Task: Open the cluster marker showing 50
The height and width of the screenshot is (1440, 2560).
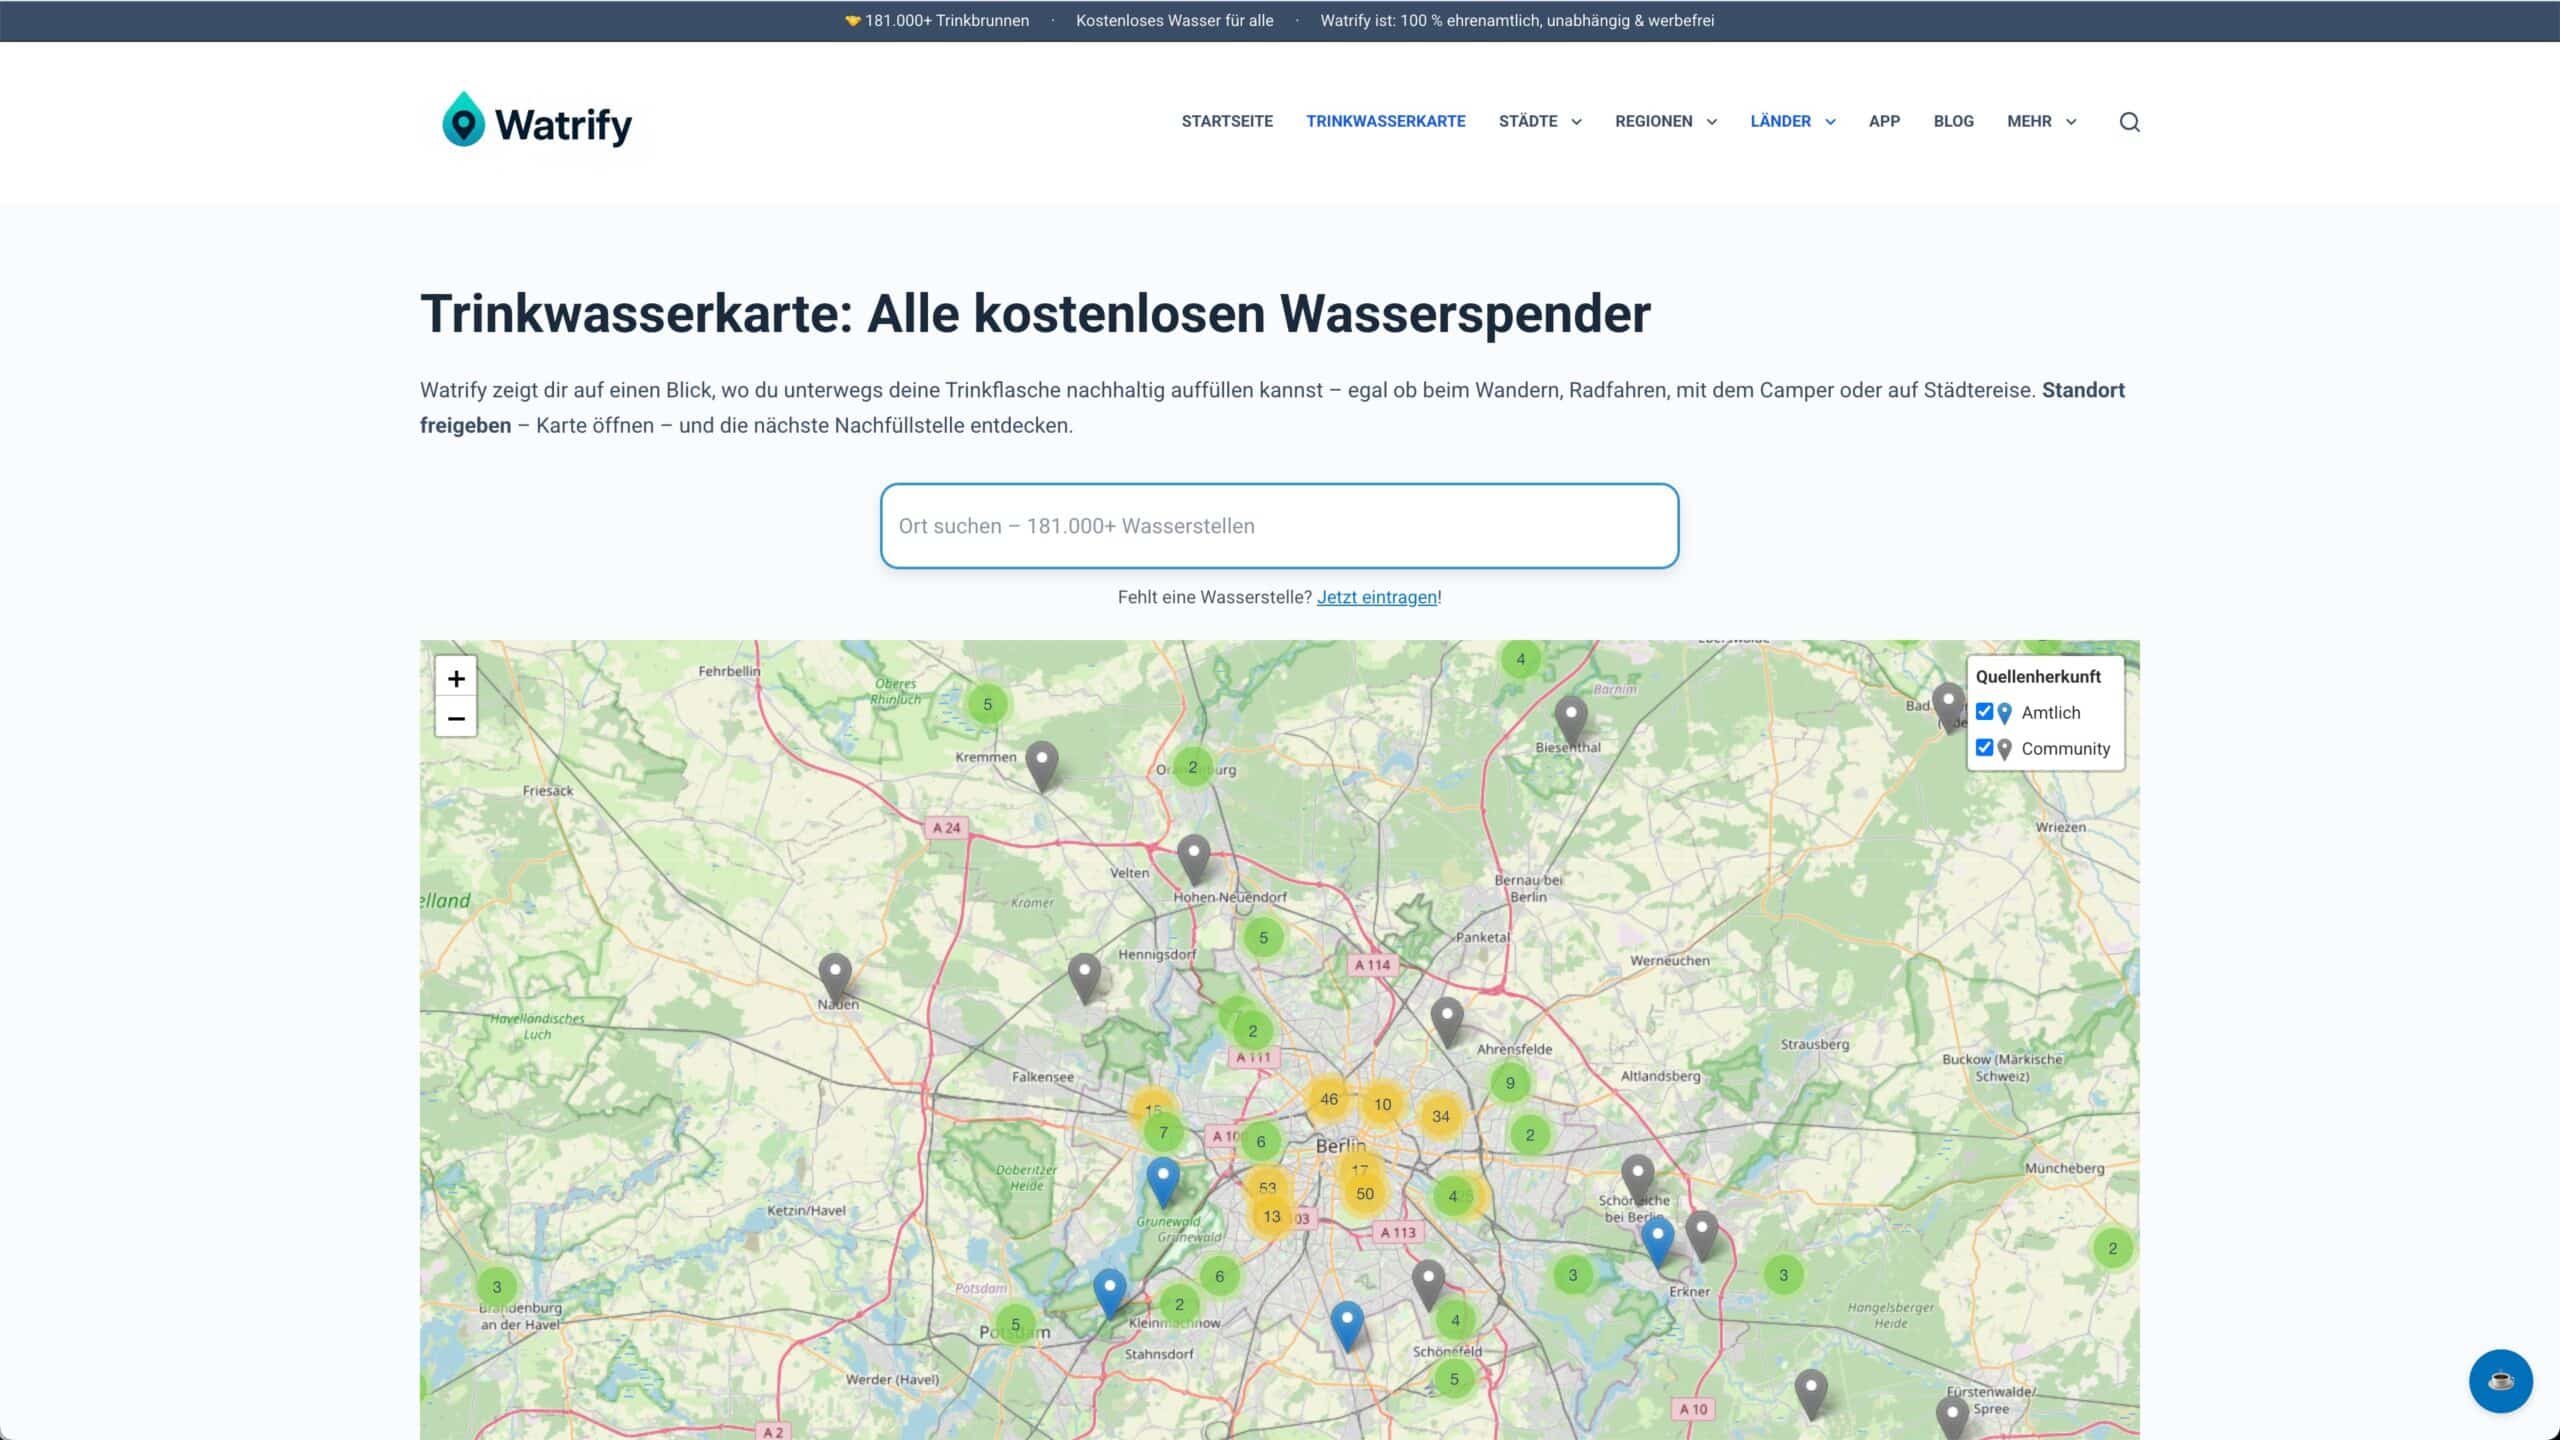Action: click(x=1365, y=1193)
